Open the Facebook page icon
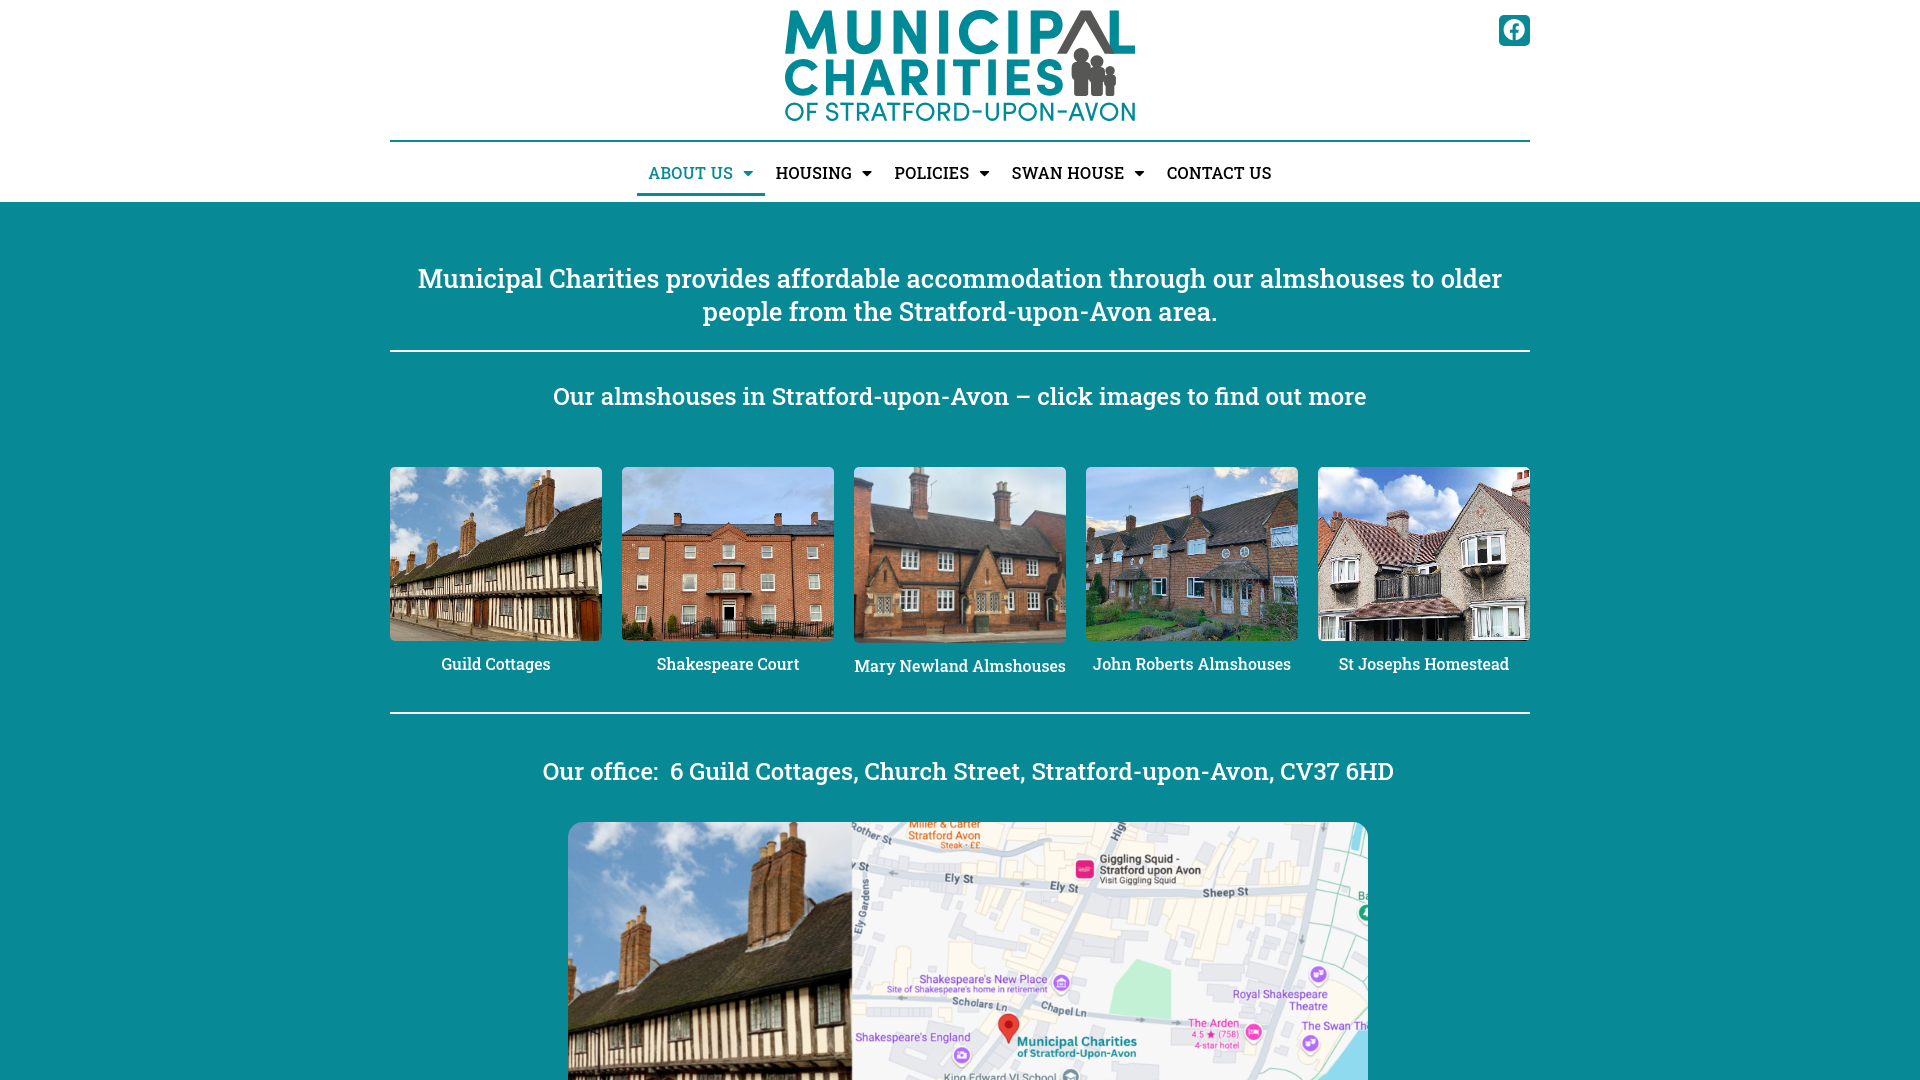Viewport: 1920px width, 1080px height. 1514,30
